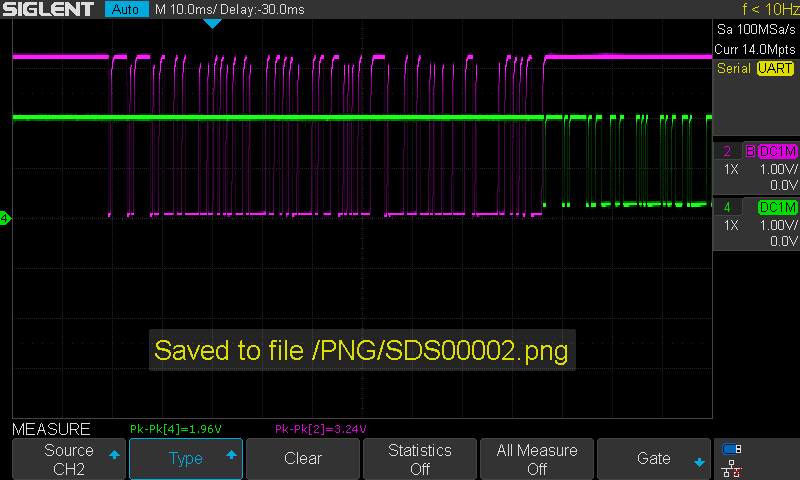Toggle All Measure Off softkey
This screenshot has height=480, width=800.
click(x=537, y=459)
